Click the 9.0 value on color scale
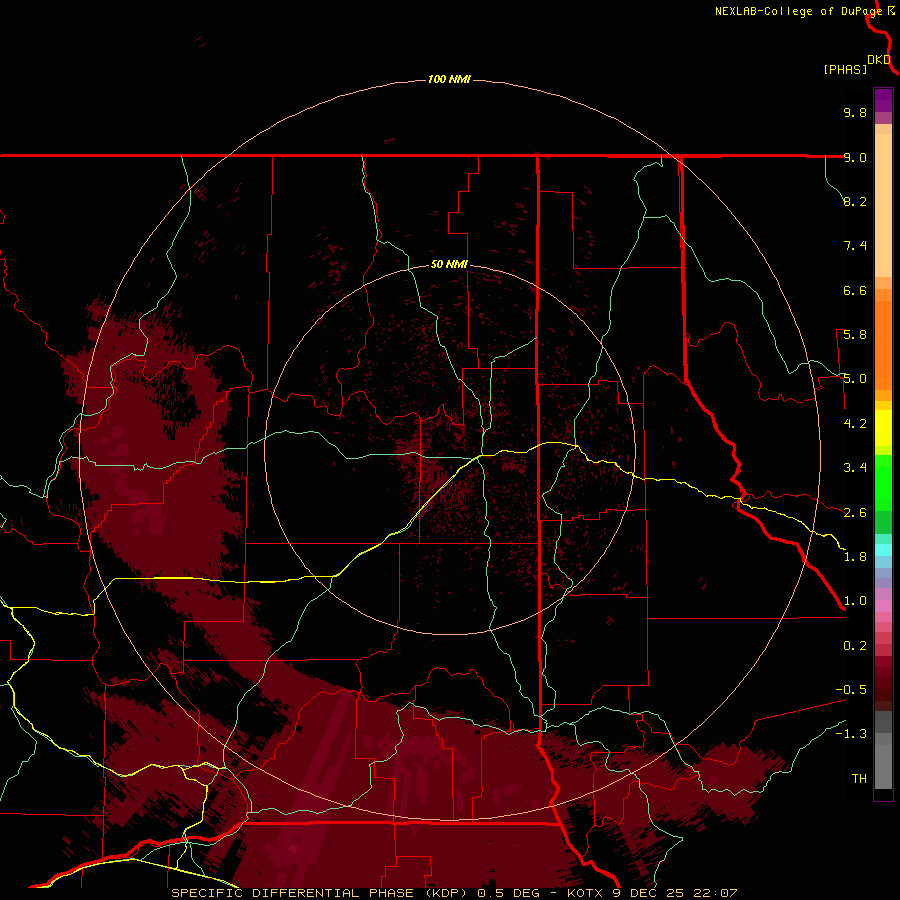This screenshot has height=900, width=900. (x=855, y=157)
